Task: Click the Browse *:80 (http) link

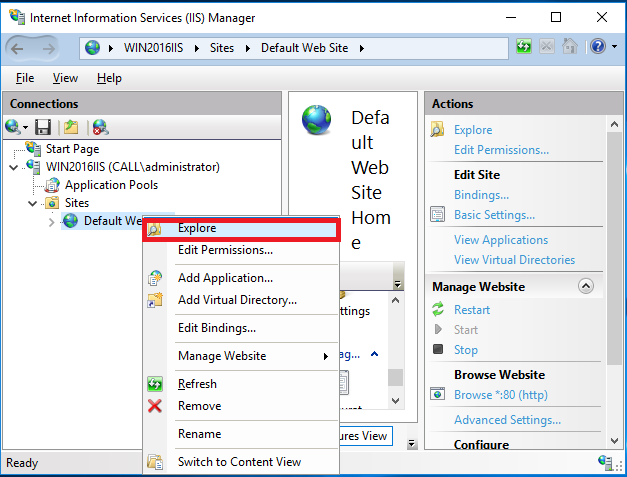Action: 501,395
